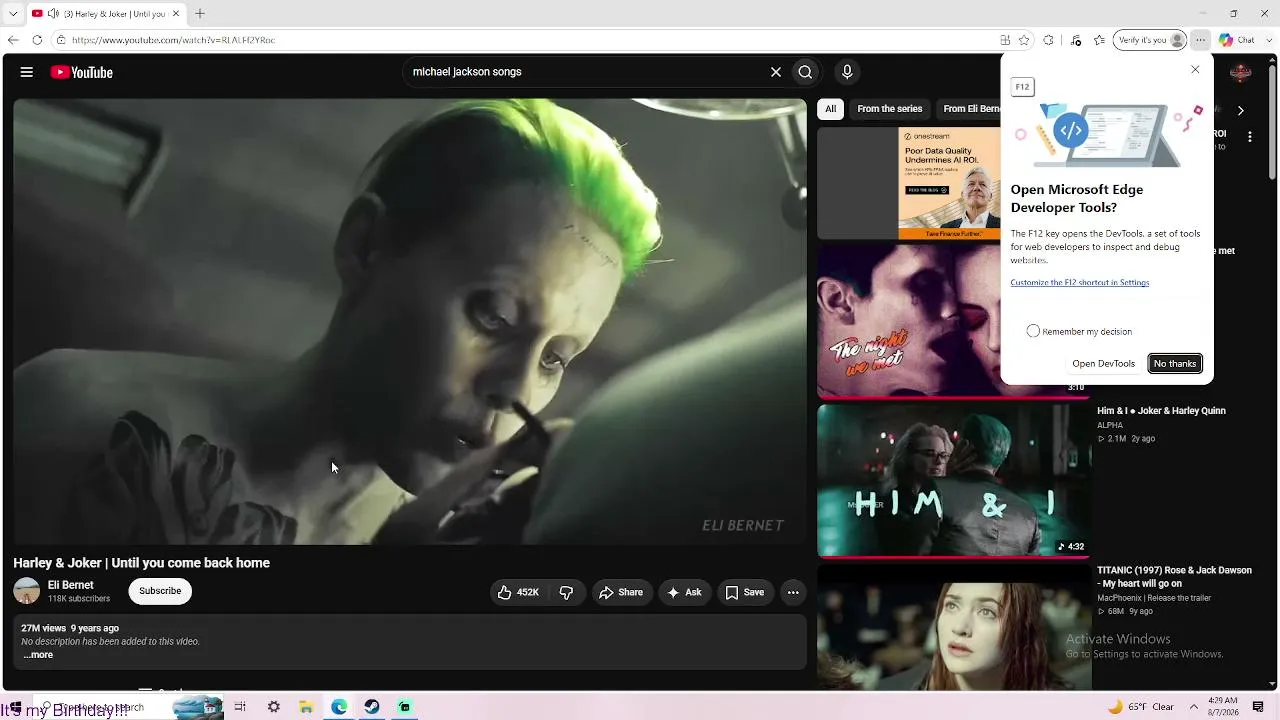Open options menu for the sidebar ad
Viewport: 1280px width, 720px height.
tap(1249, 137)
